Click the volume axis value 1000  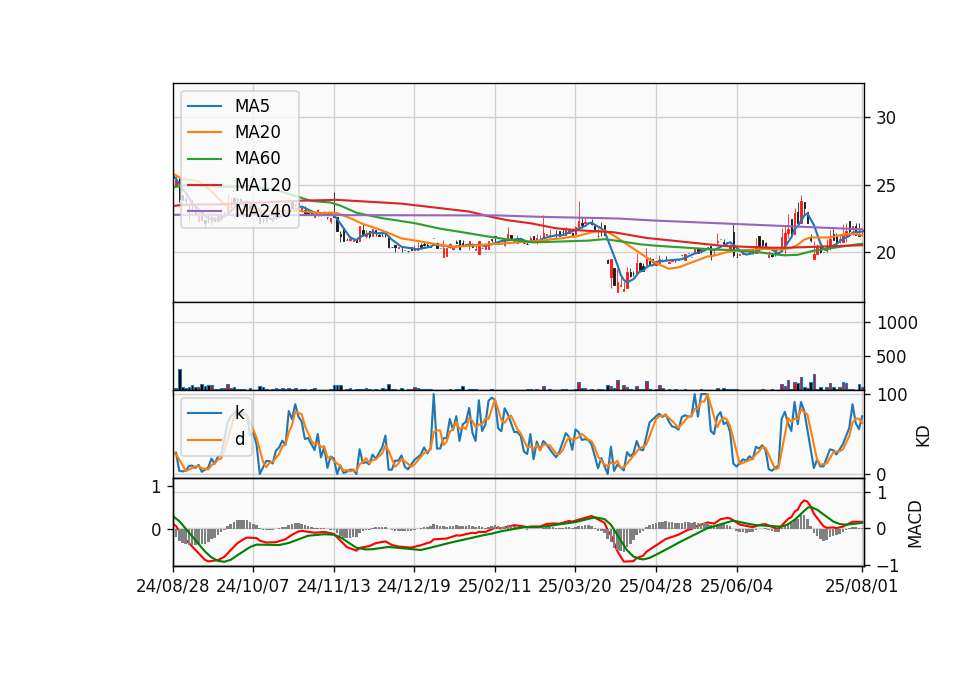898,323
